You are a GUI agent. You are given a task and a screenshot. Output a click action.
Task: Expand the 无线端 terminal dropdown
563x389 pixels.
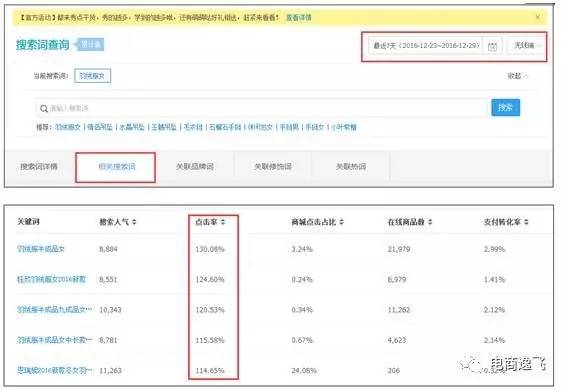pyautogui.click(x=527, y=46)
